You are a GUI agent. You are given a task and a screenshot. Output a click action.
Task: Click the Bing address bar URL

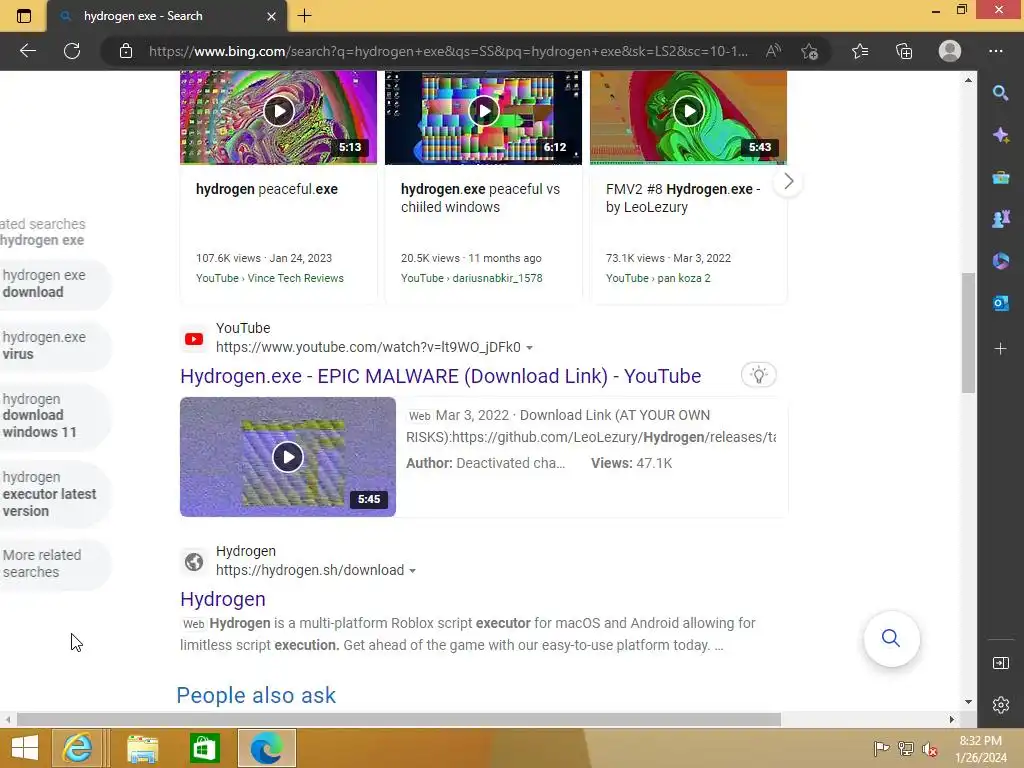coord(448,51)
